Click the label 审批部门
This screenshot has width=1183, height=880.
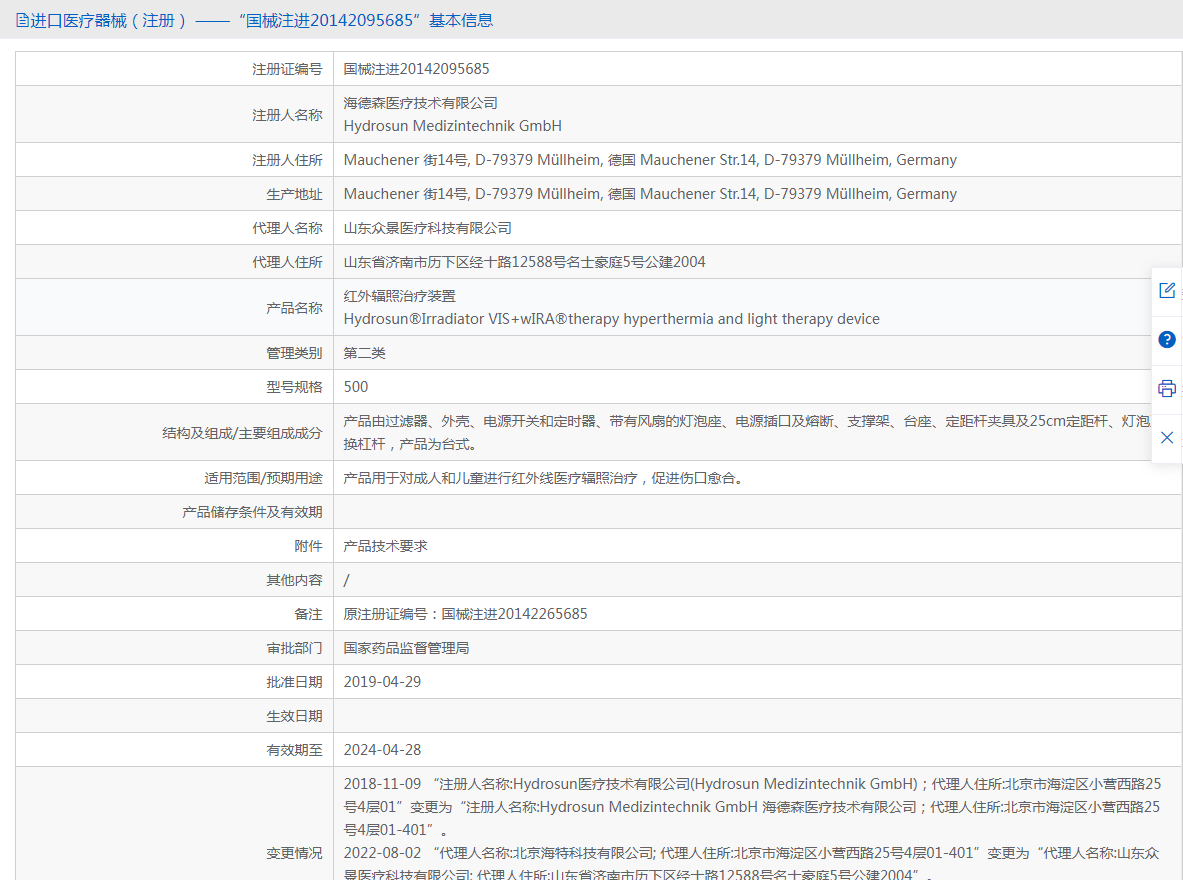tap(294, 648)
